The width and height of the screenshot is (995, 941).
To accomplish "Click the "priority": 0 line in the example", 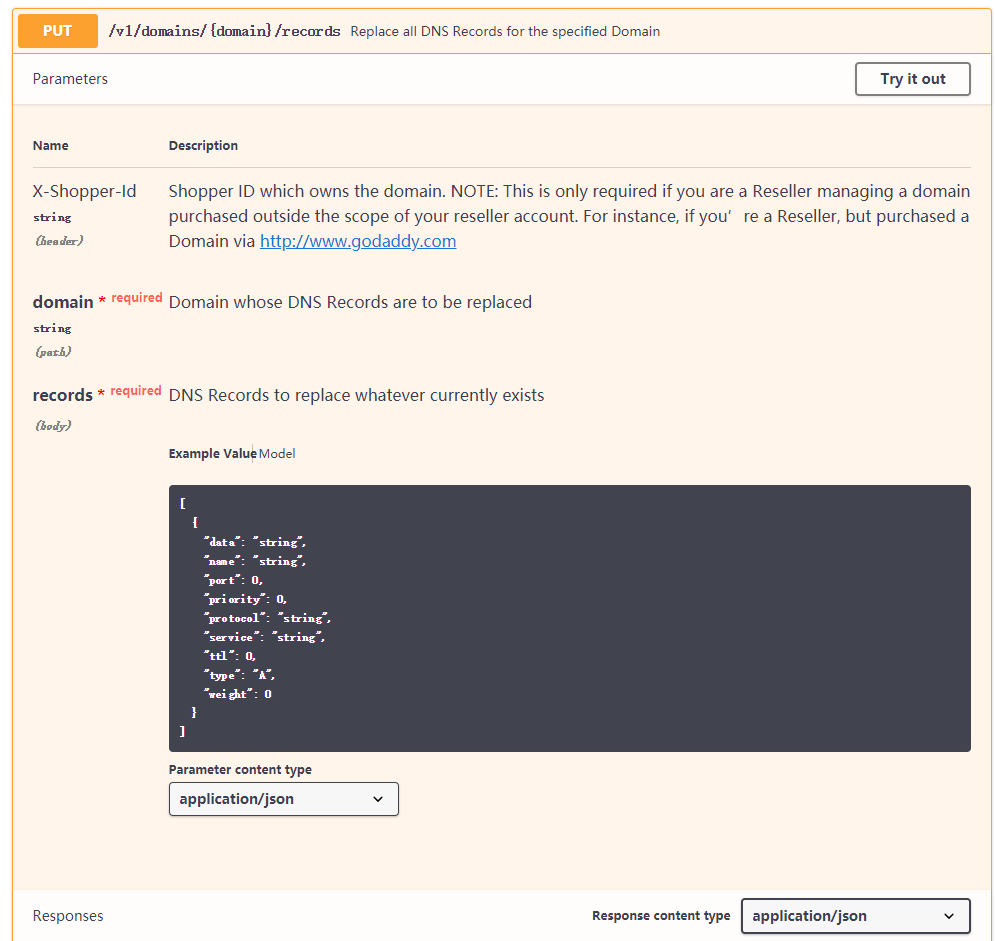I will [245, 599].
